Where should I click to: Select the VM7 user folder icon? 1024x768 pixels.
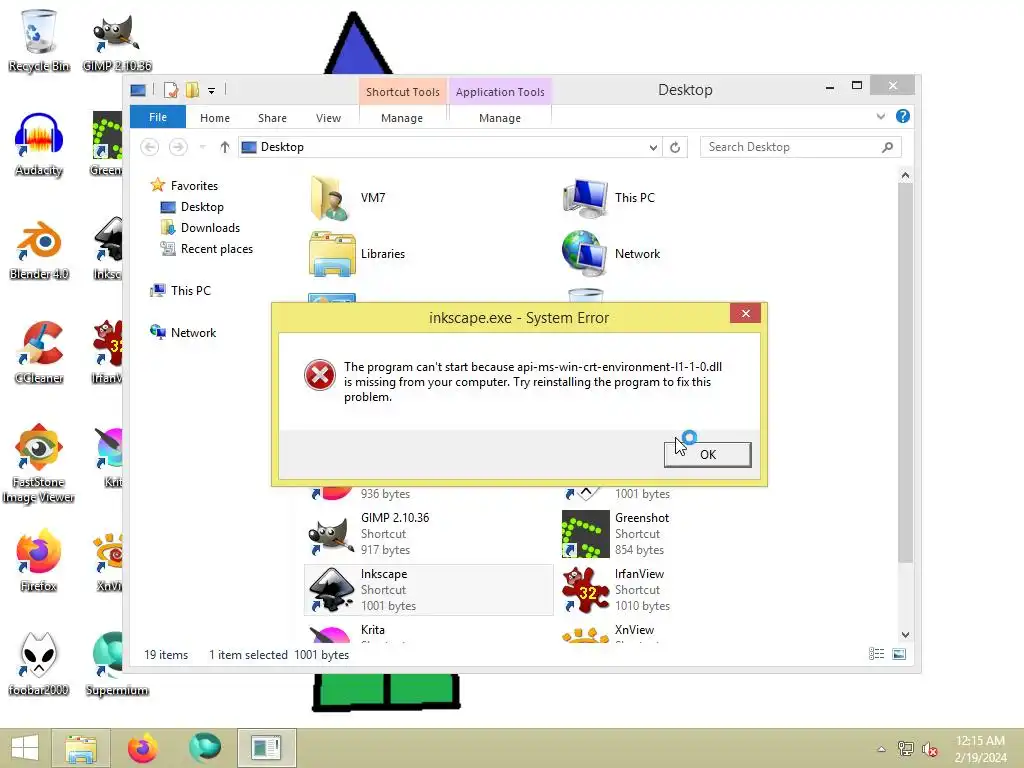tap(330, 198)
